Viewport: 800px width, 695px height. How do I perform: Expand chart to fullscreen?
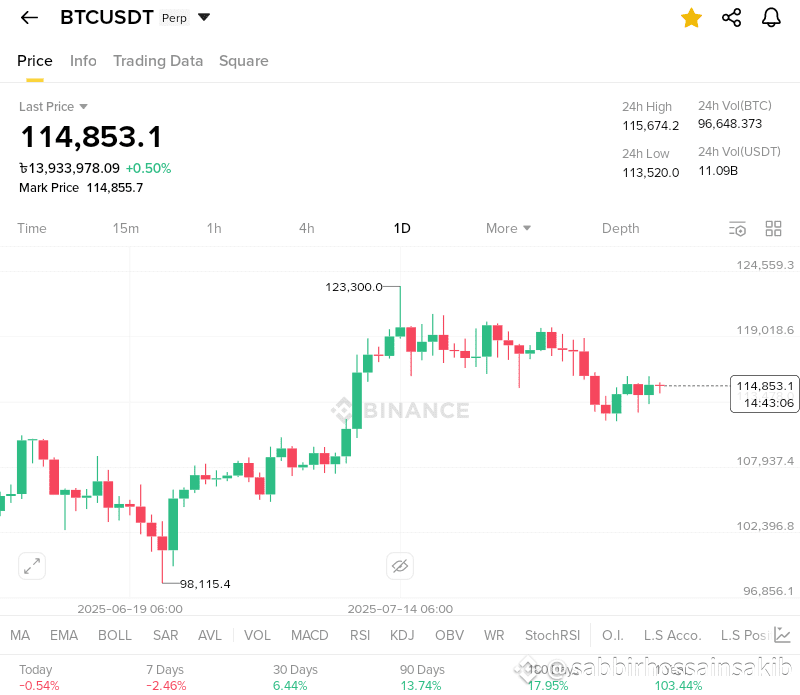[x=32, y=566]
